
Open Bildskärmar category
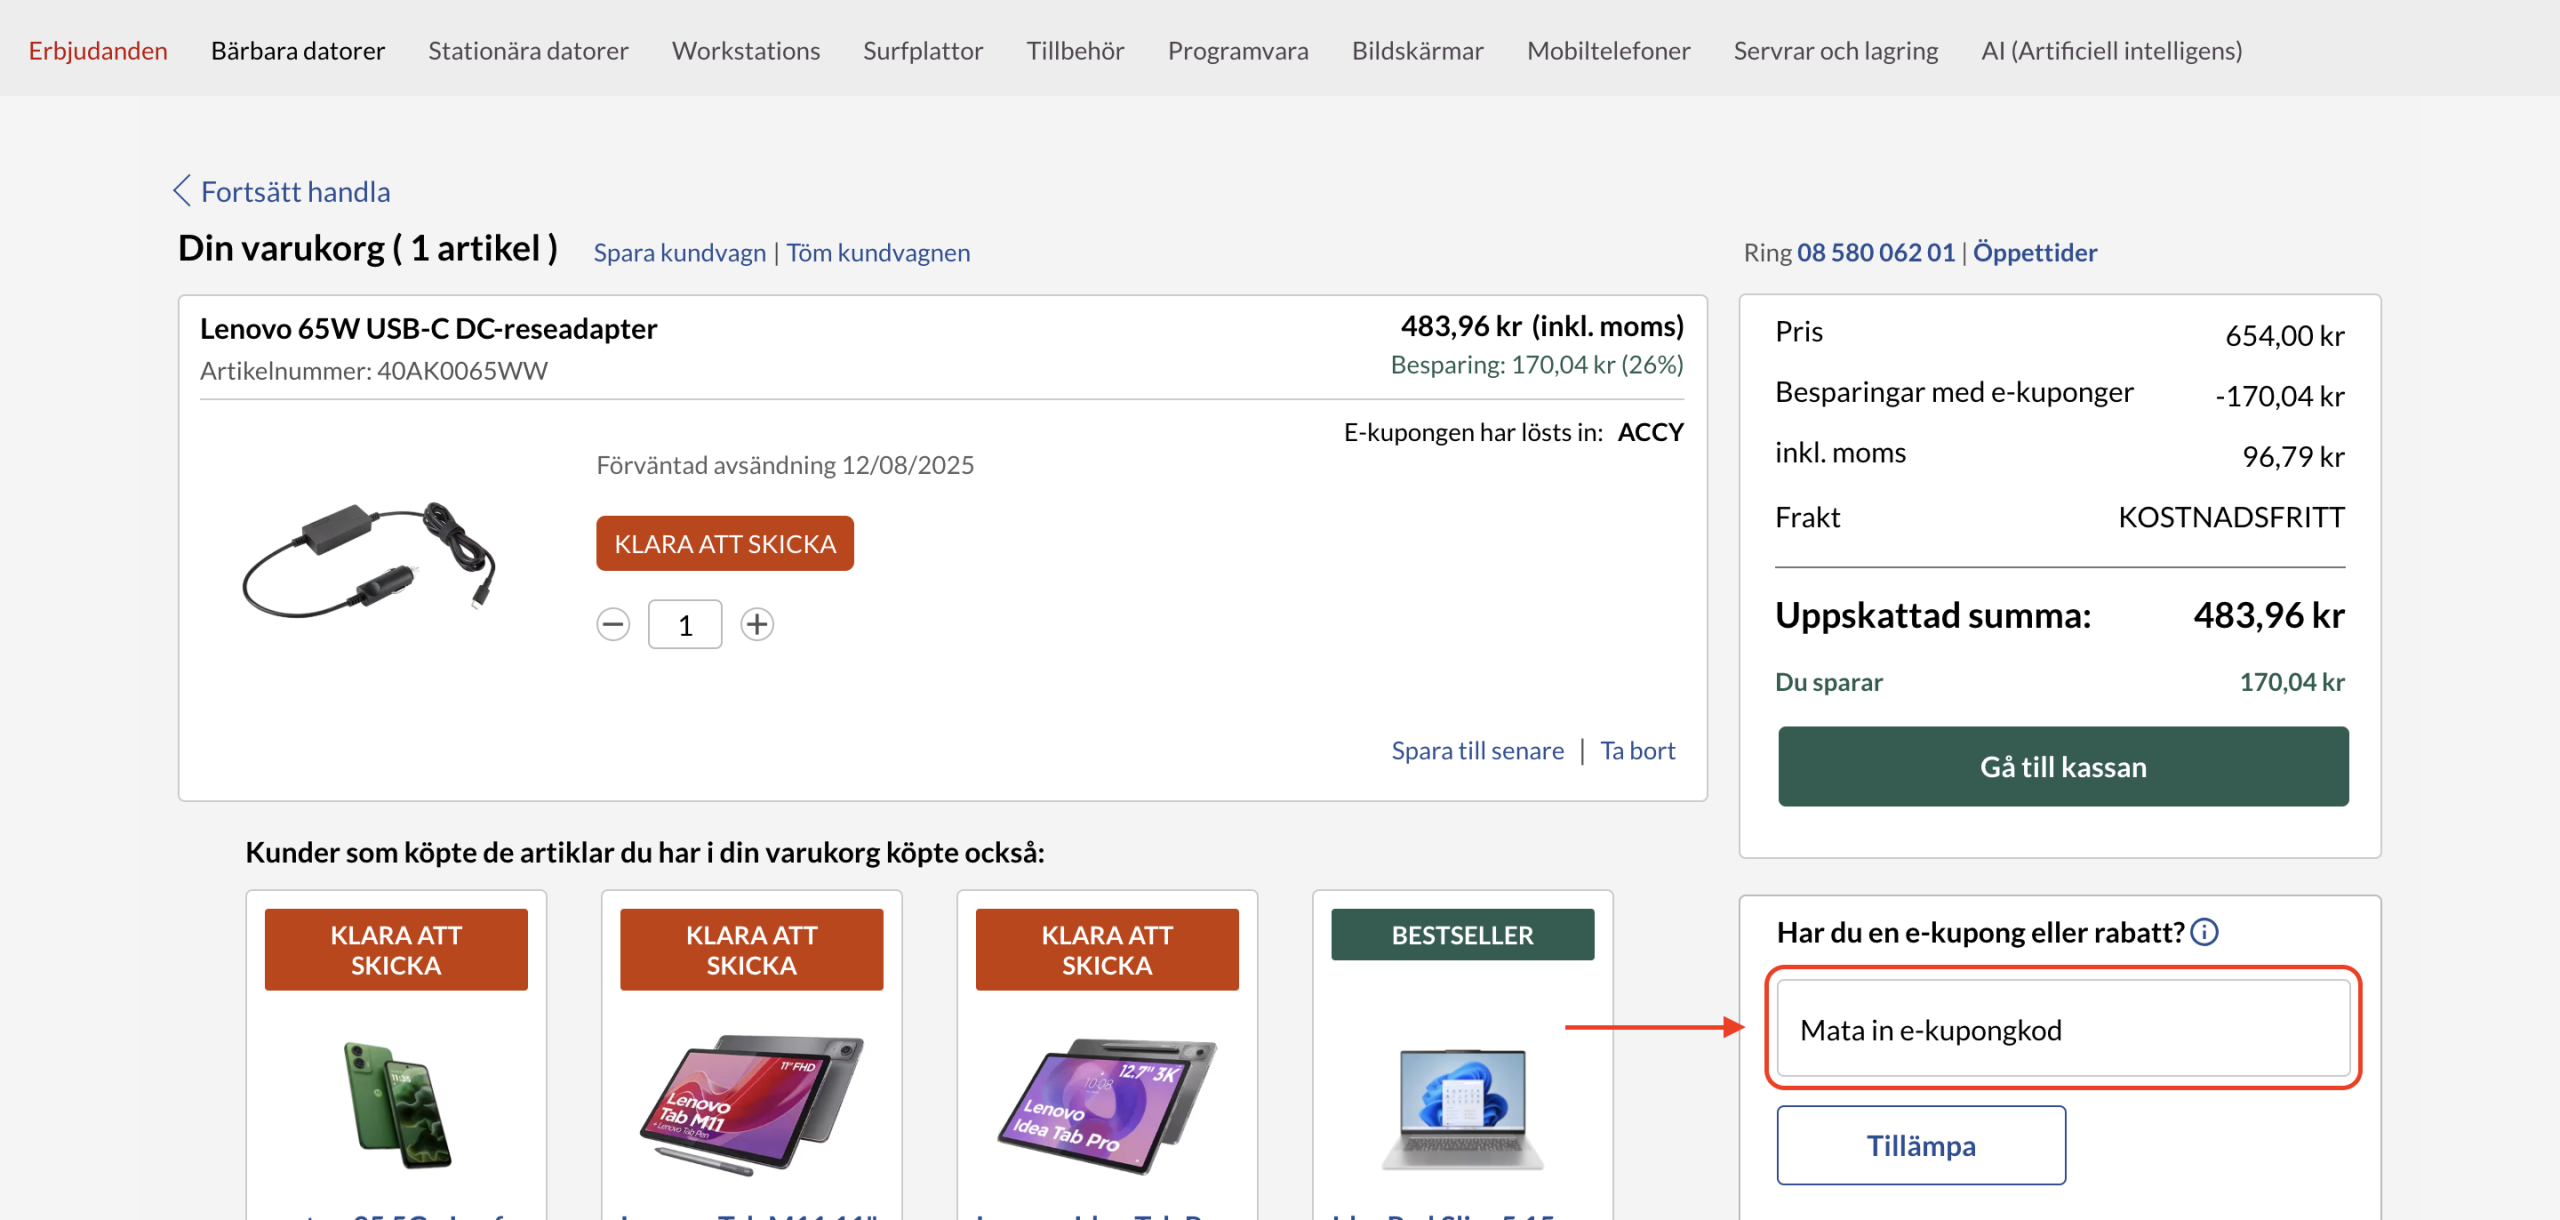[x=1418, y=50]
